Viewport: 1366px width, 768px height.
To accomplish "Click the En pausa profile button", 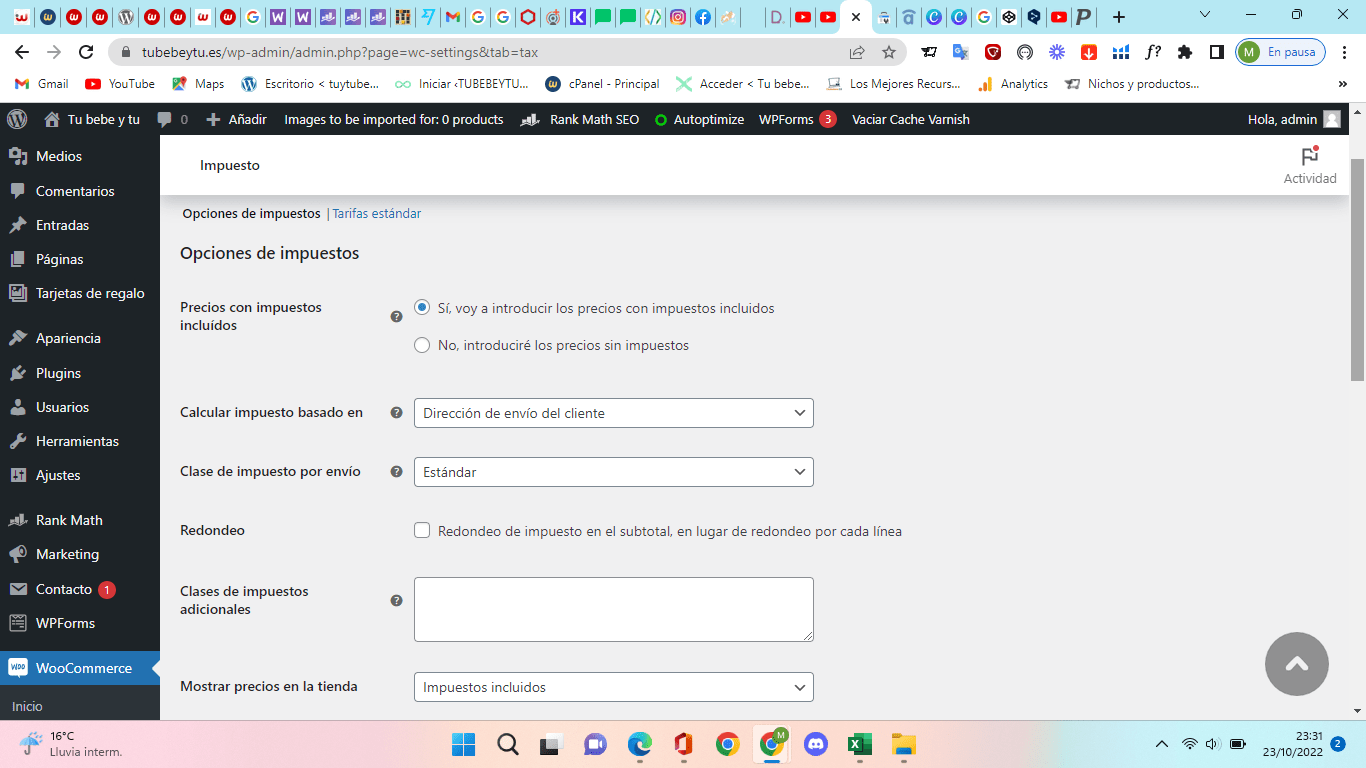I will coord(1281,52).
